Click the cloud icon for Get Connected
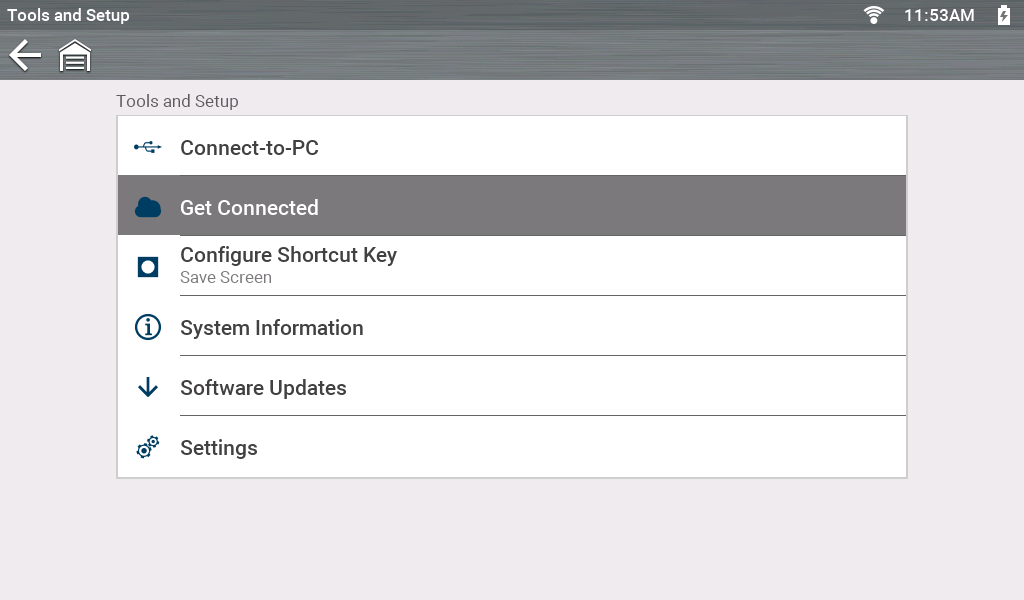Image resolution: width=1024 pixels, height=600 pixels. coord(148,208)
